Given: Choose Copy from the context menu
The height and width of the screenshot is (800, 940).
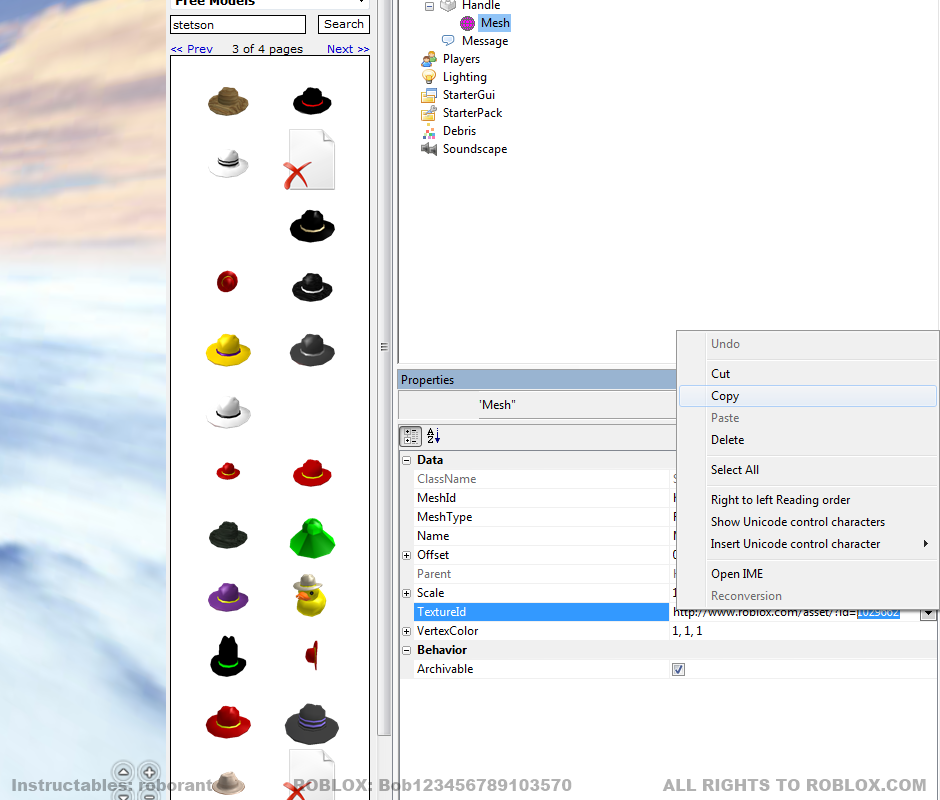Looking at the screenshot, I should pyautogui.click(x=724, y=395).
